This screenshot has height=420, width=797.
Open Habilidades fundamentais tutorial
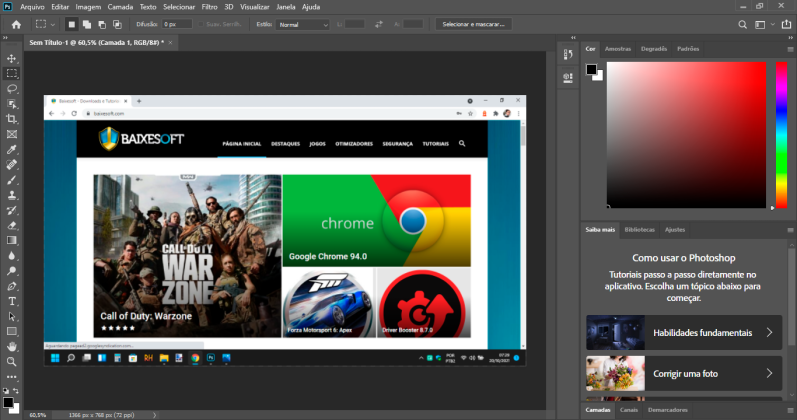pyautogui.click(x=684, y=333)
